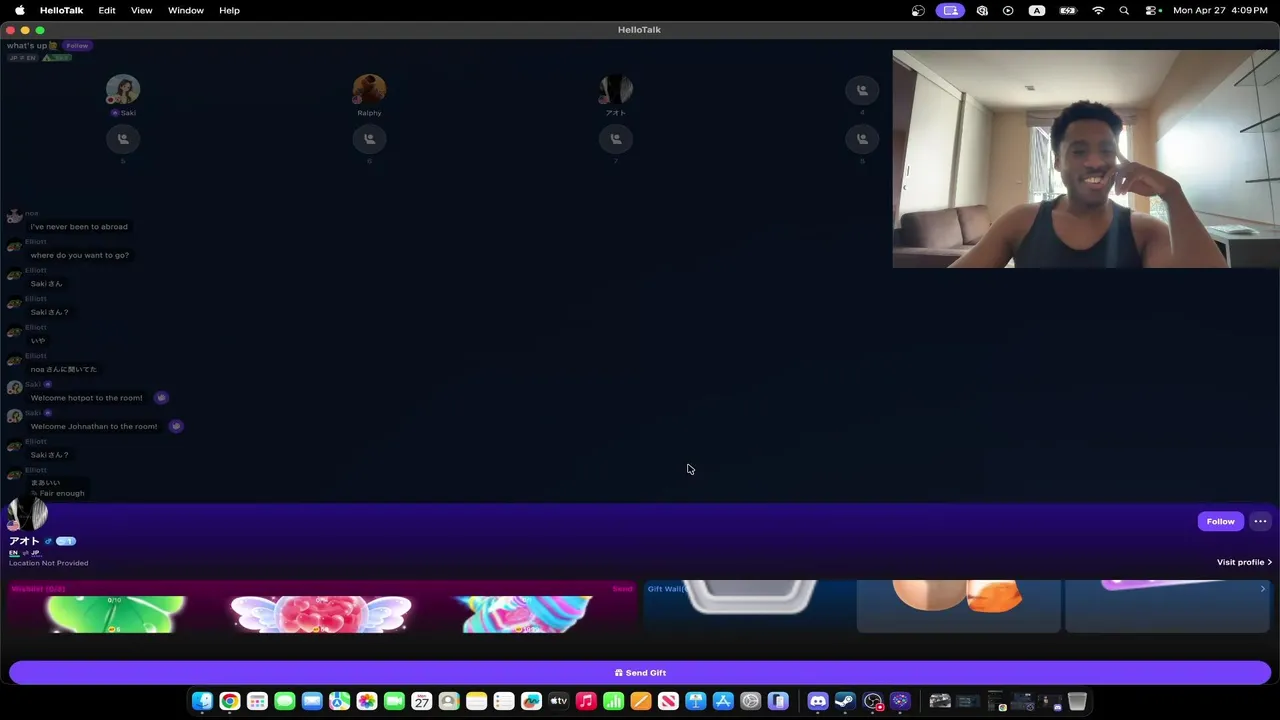This screenshot has height=720, width=1280.
Task: Open the View menu
Action: point(141,10)
